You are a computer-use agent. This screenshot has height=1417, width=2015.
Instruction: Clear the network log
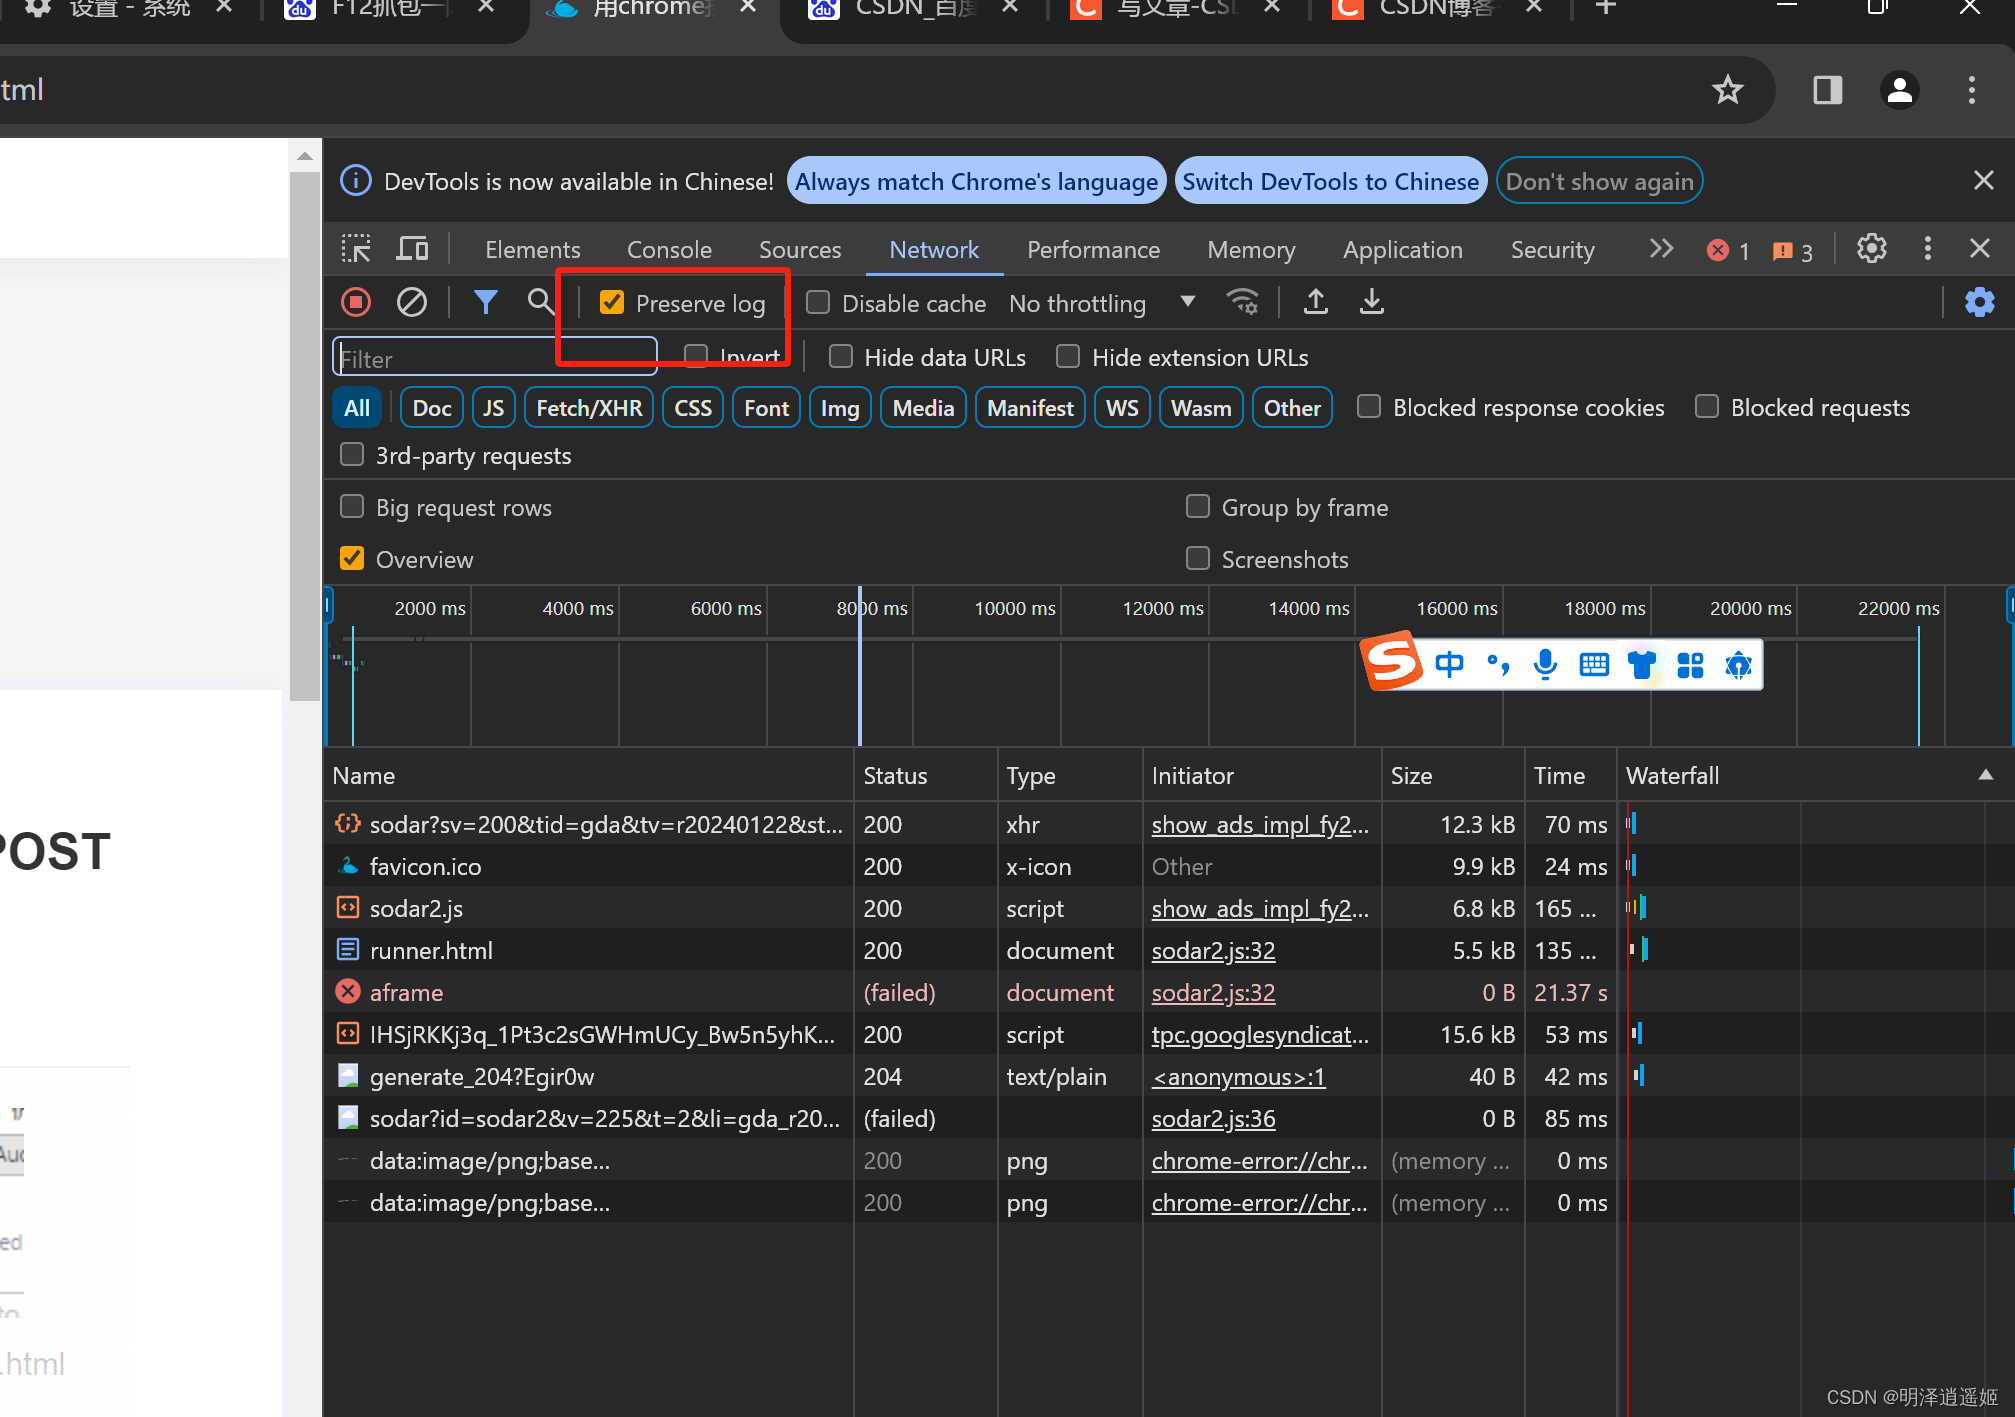[411, 302]
